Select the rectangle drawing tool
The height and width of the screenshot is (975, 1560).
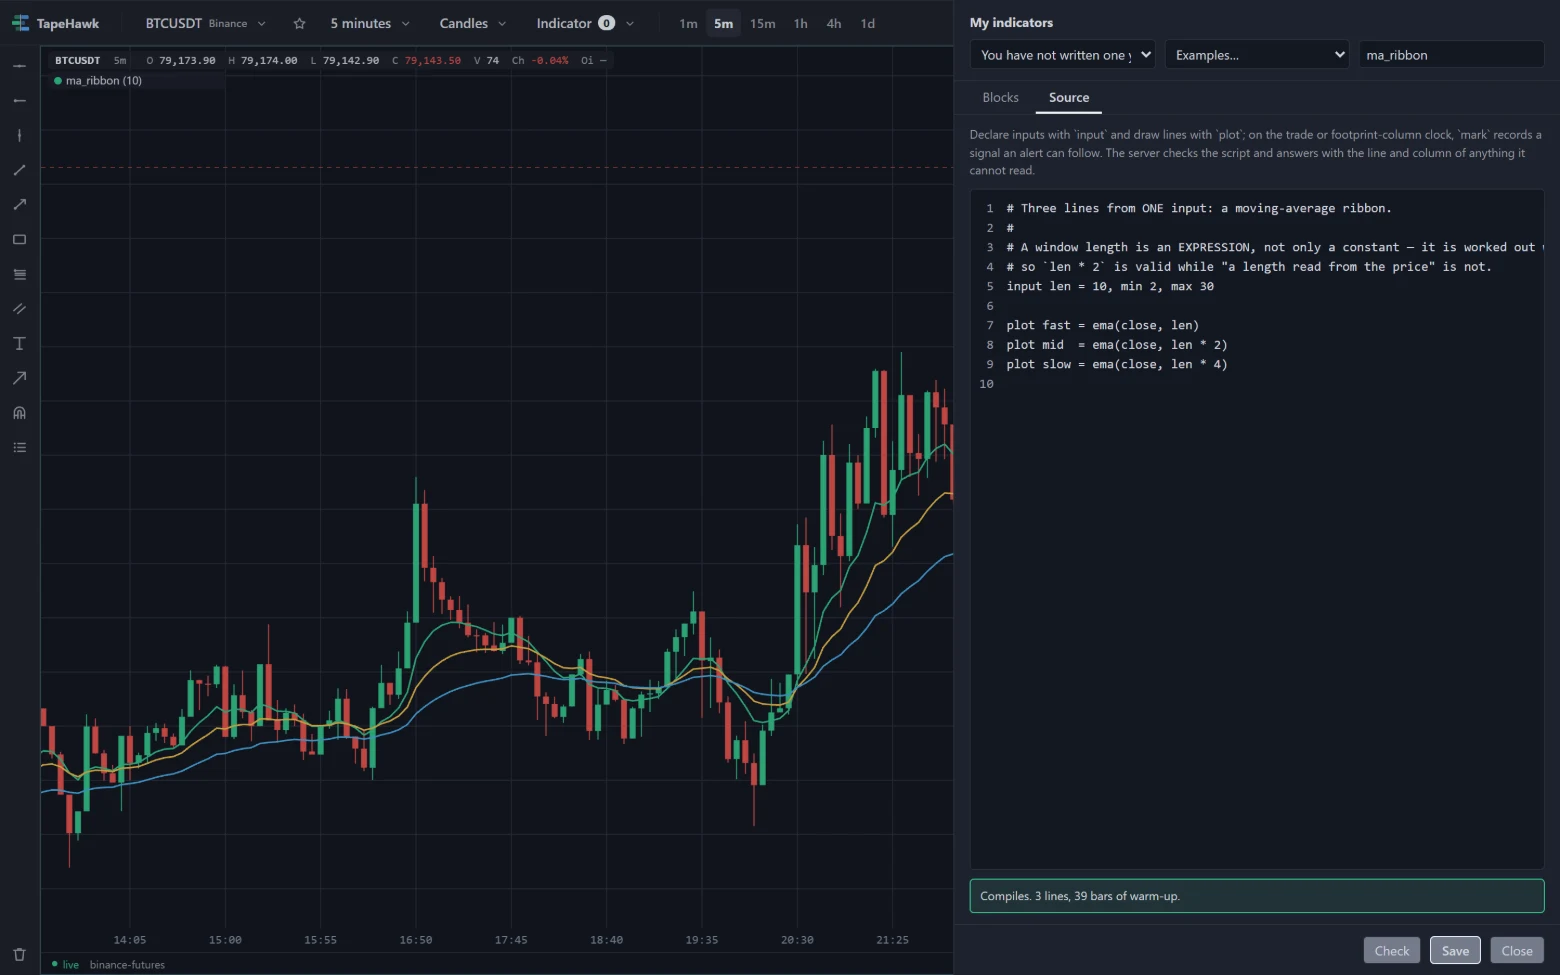pos(19,240)
